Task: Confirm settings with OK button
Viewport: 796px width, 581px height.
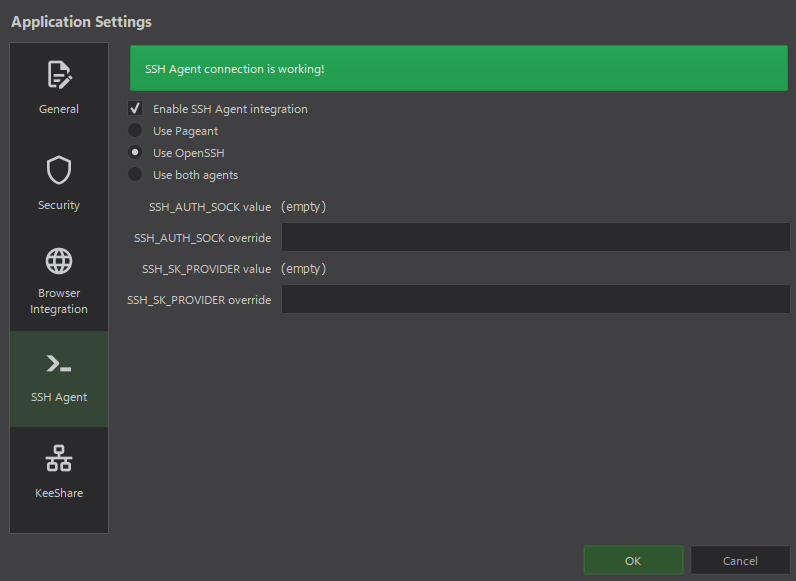Action: coord(633,560)
